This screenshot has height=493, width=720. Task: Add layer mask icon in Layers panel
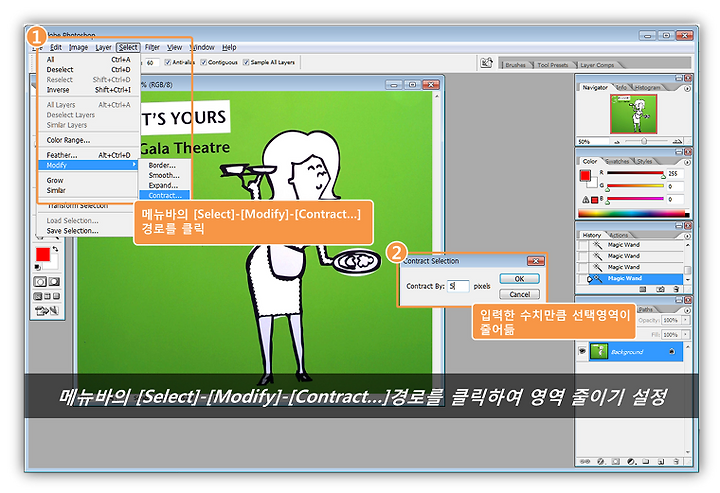click(616, 461)
